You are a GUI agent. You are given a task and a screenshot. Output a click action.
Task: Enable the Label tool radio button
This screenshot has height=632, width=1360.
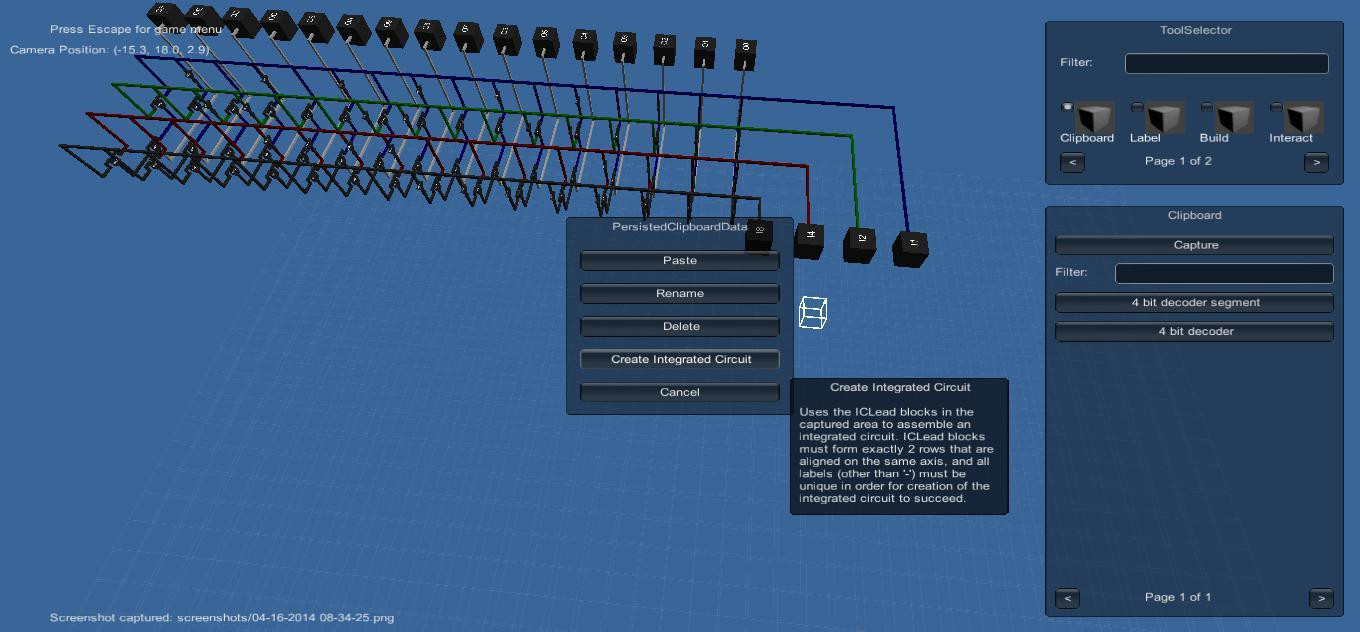tap(1137, 107)
